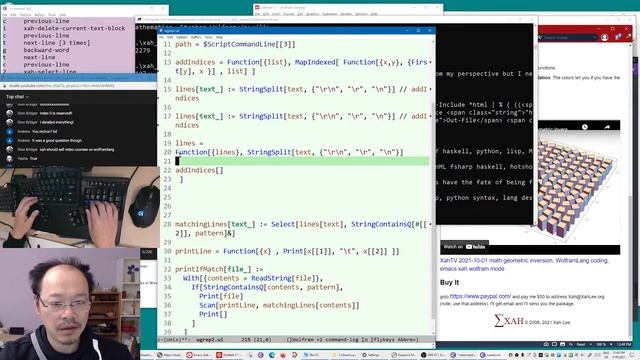Click 'backward-word' in the command log window
Screen dimensions: 640x360
[46, 50]
